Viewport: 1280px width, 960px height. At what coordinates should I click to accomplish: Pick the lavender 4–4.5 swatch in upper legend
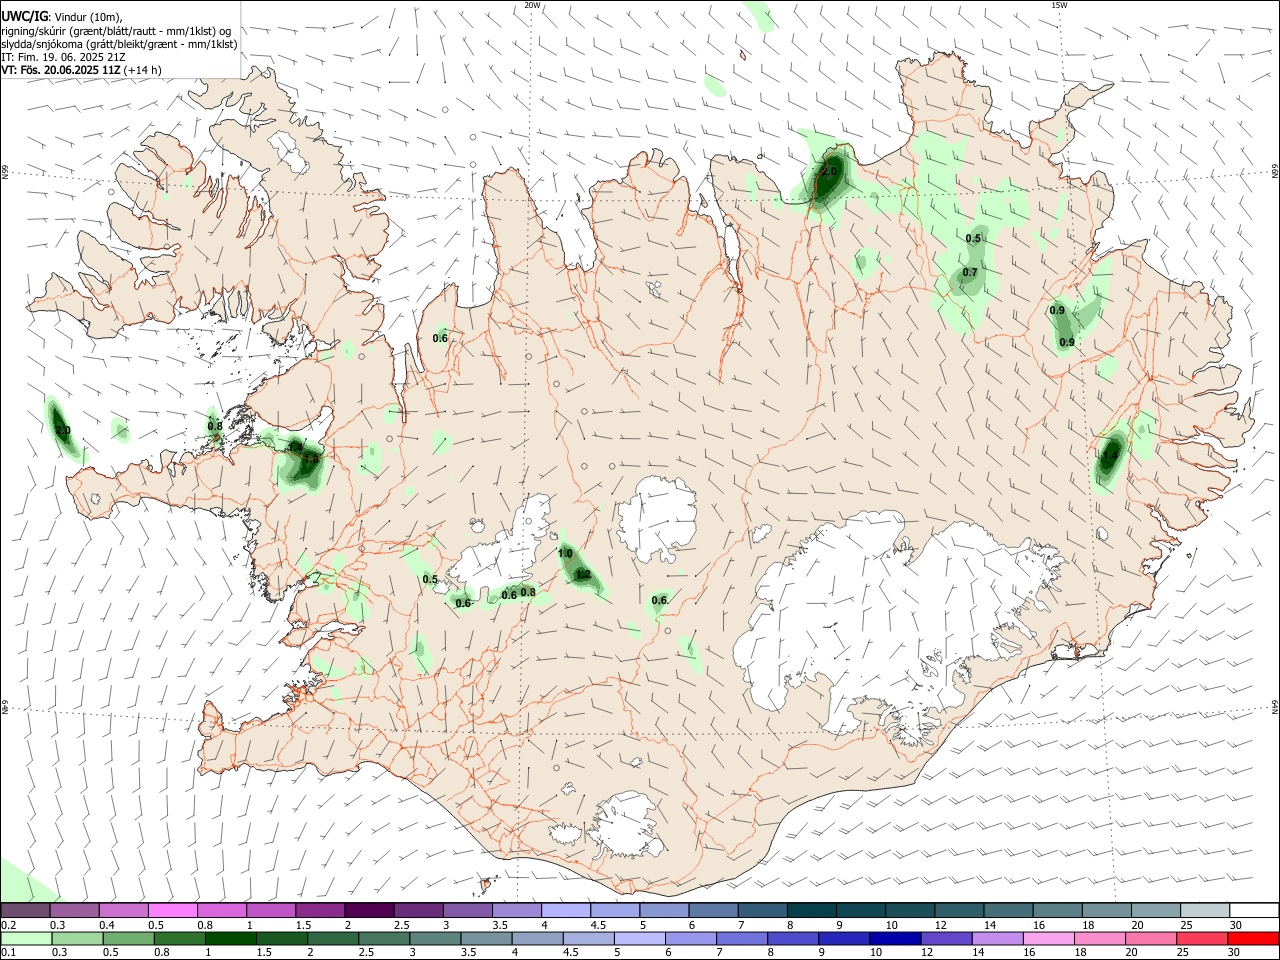[566, 911]
